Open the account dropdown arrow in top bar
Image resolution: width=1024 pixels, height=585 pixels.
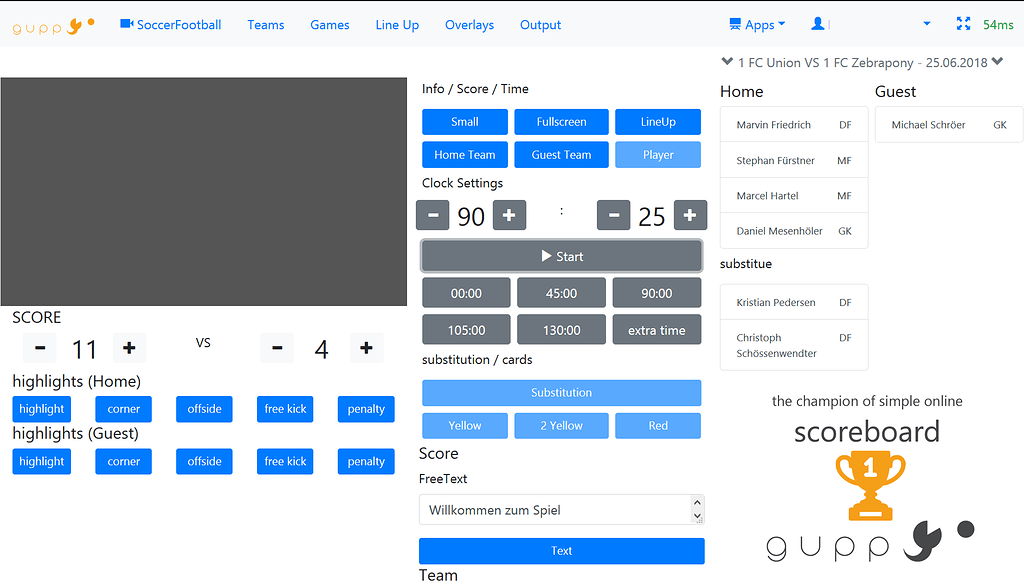coord(926,24)
